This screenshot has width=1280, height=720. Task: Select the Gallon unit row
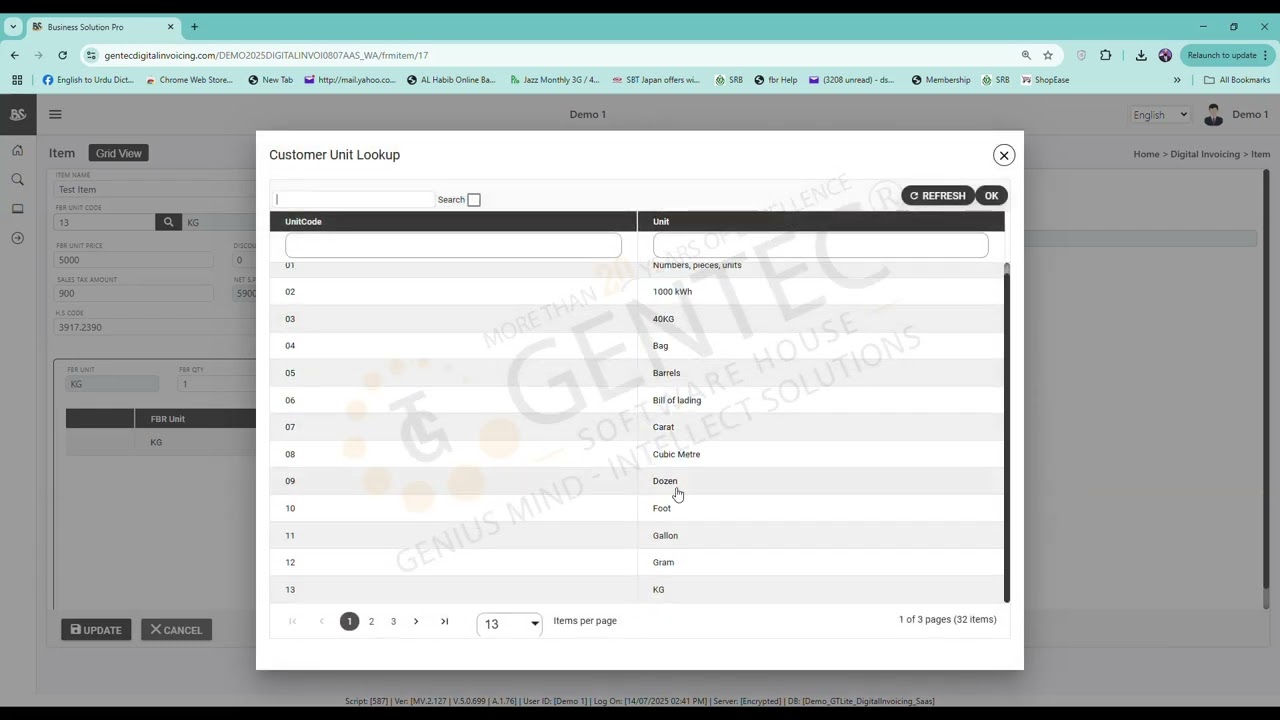636,535
